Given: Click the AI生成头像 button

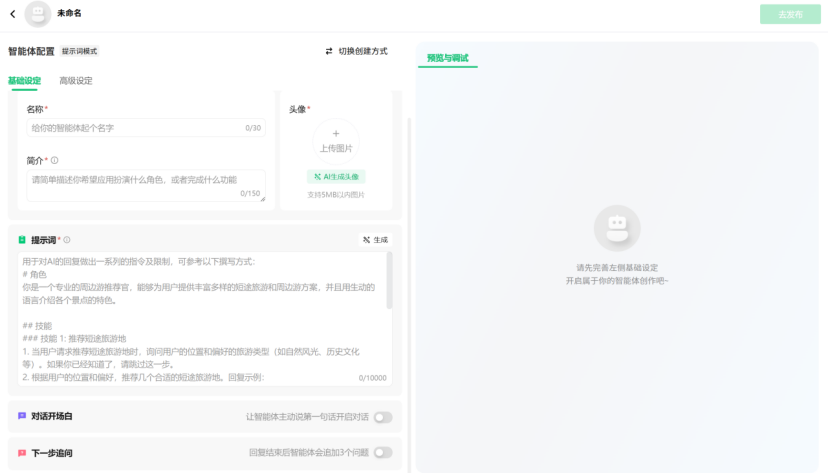Looking at the screenshot, I should [336, 177].
